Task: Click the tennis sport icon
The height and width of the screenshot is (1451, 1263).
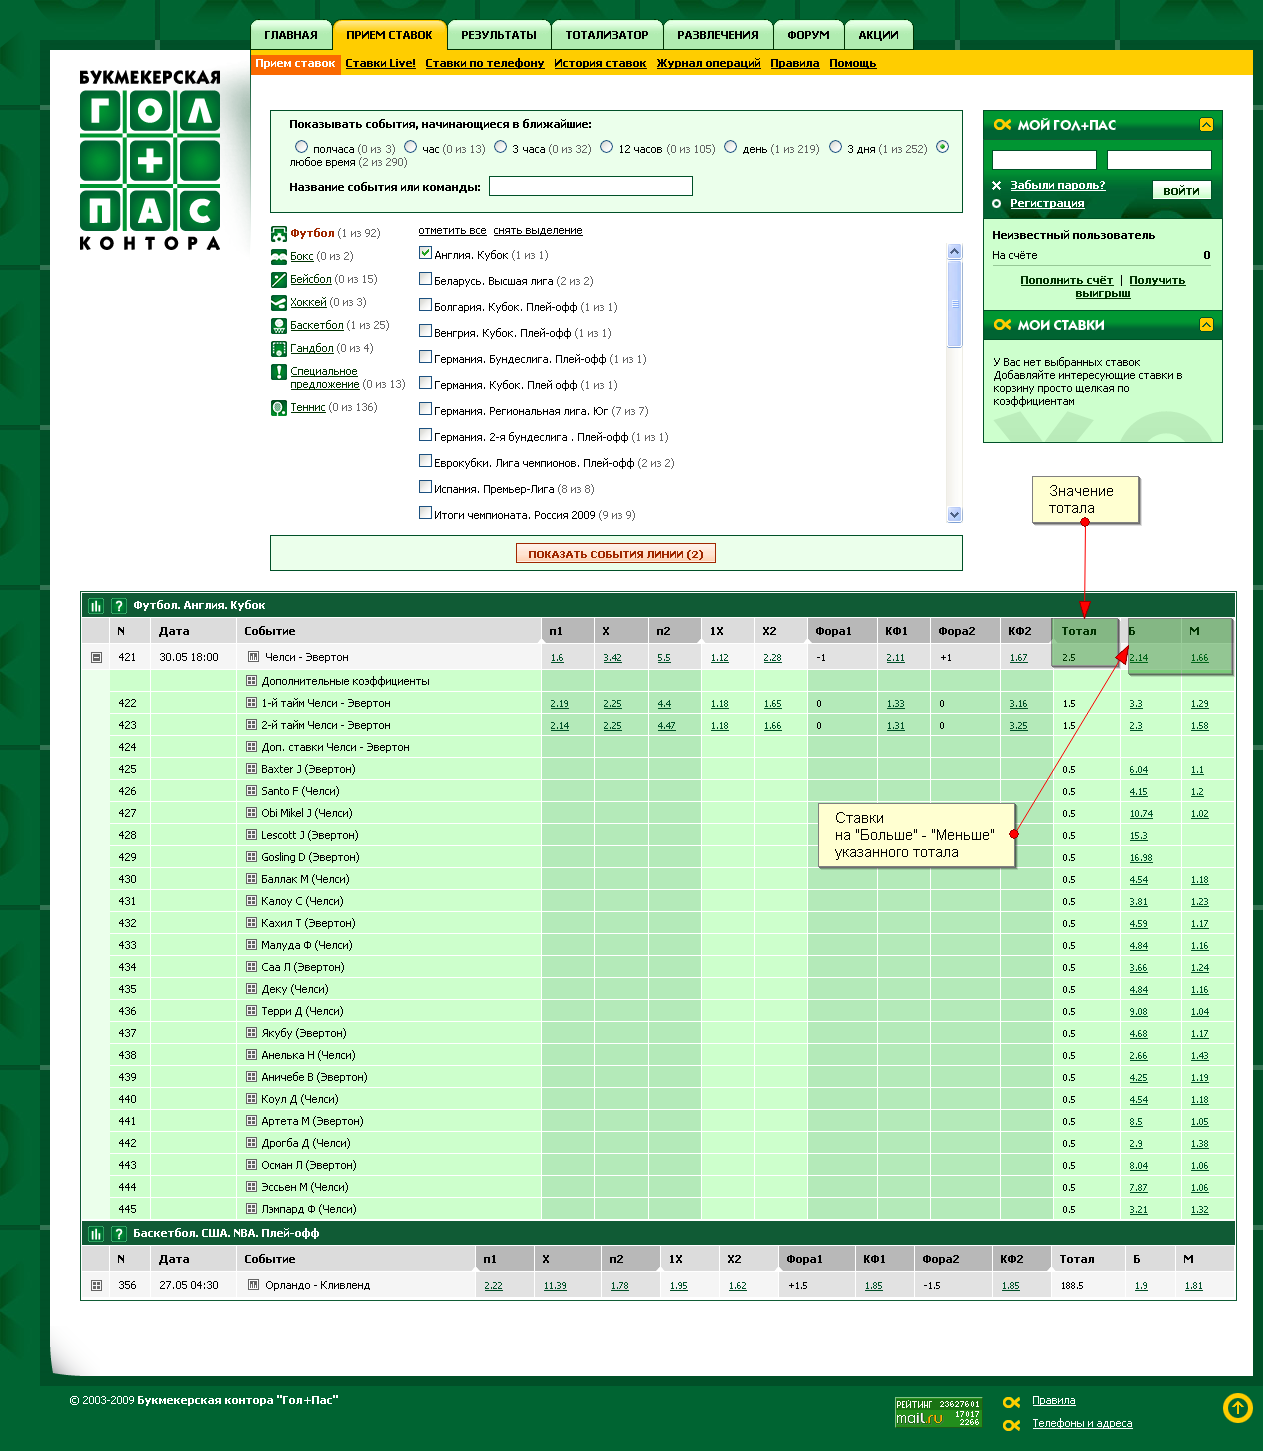Action: (x=279, y=408)
